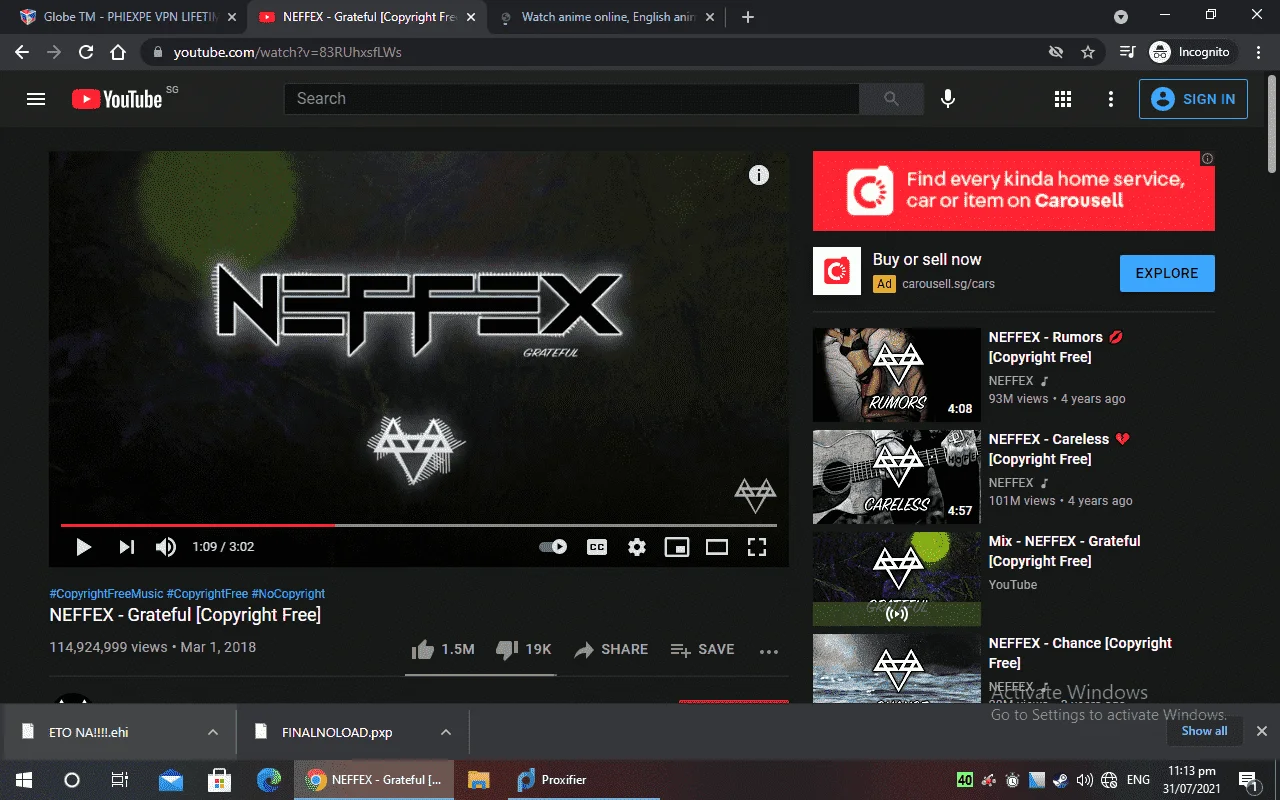Viewport: 1280px width, 800px height.
Task: Enter full screen mode
Action: [757, 547]
